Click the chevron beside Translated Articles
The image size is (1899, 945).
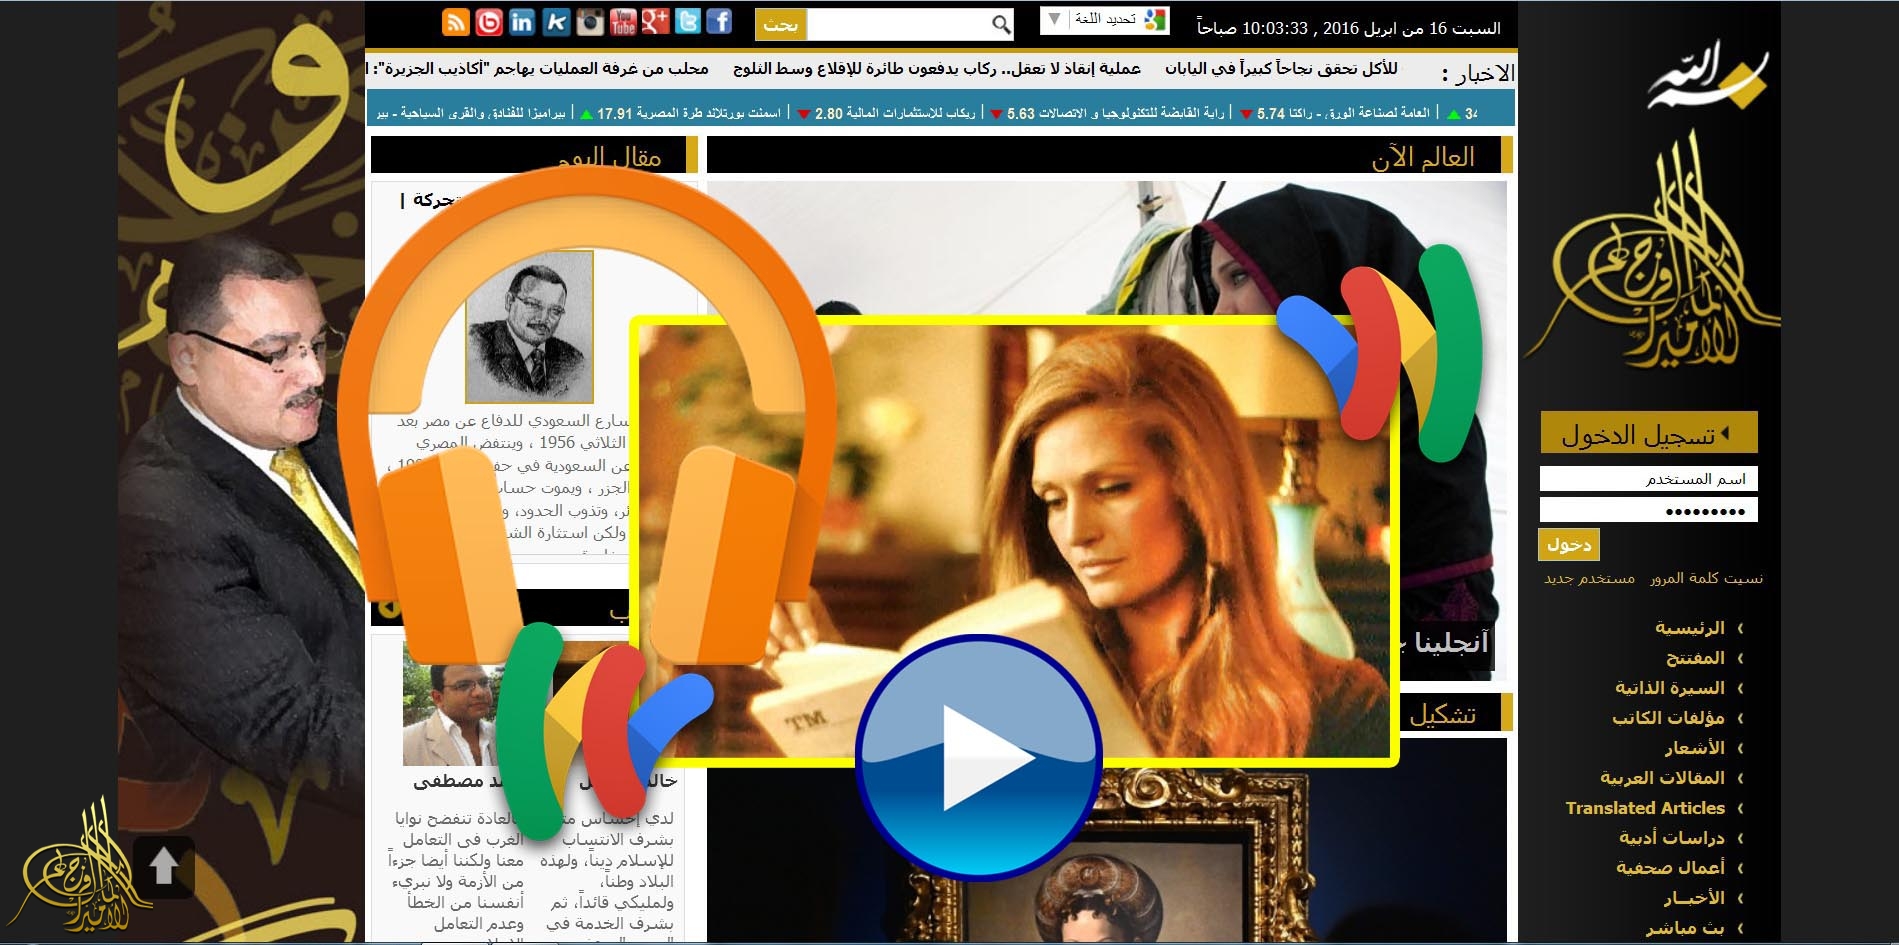[1740, 808]
